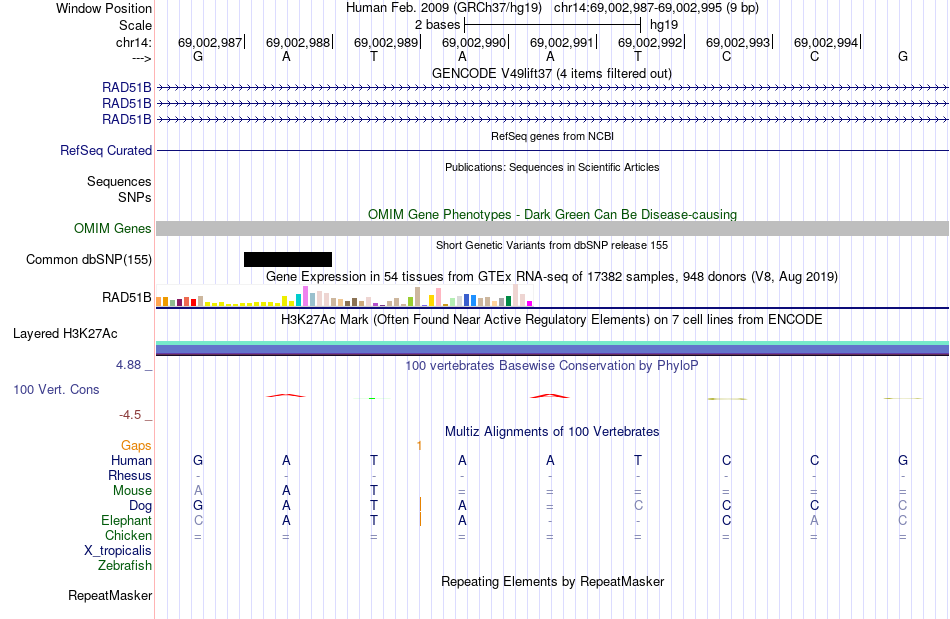
Task: Click the orange Gaps label
Action: (136, 445)
